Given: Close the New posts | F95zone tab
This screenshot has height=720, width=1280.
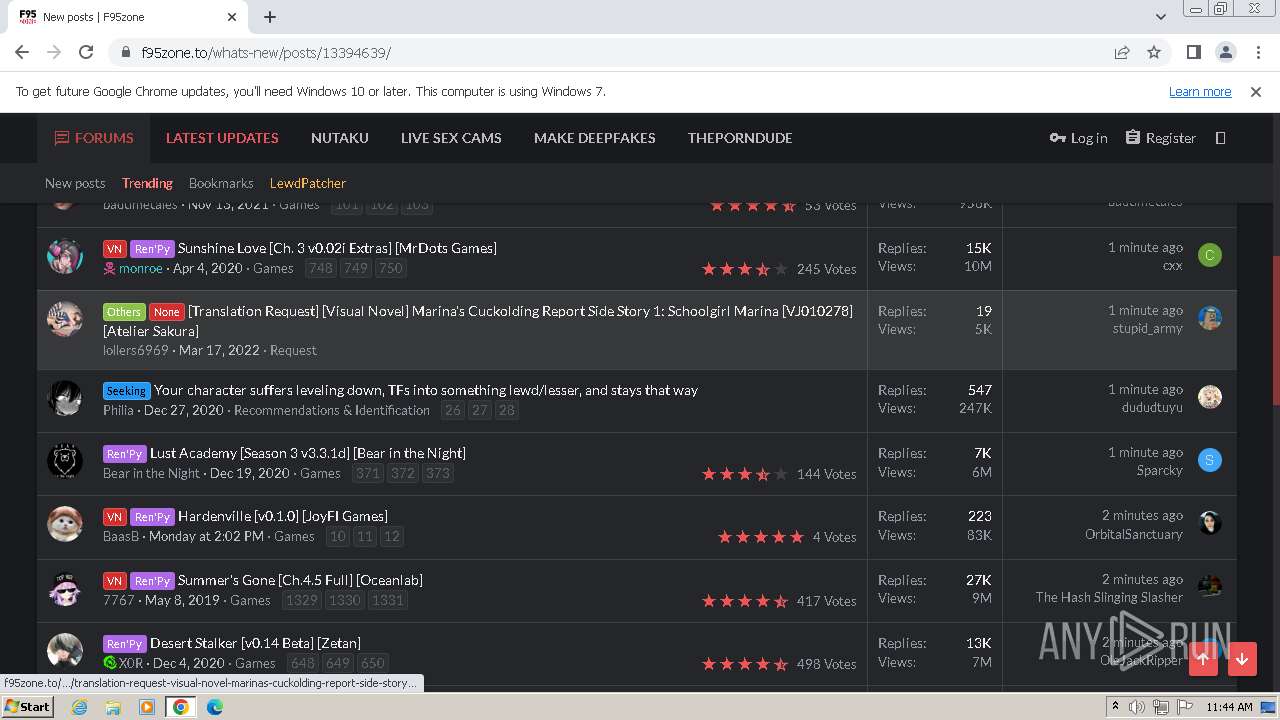Looking at the screenshot, I should [x=232, y=17].
